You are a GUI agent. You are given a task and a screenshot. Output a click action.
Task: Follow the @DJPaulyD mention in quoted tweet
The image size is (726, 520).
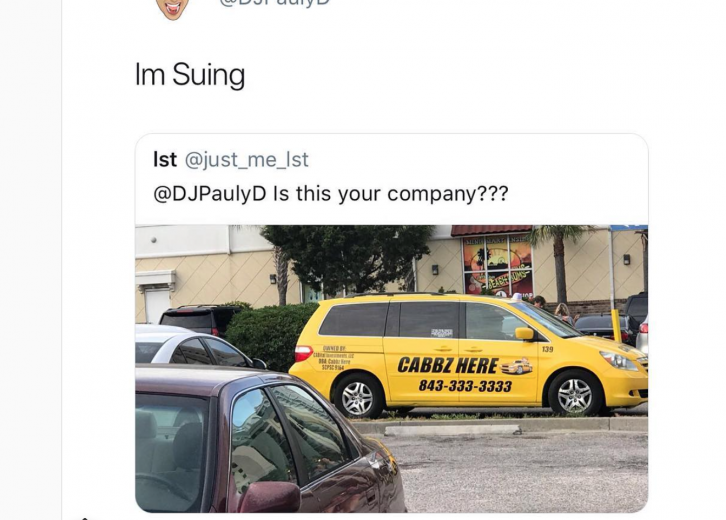(x=210, y=194)
